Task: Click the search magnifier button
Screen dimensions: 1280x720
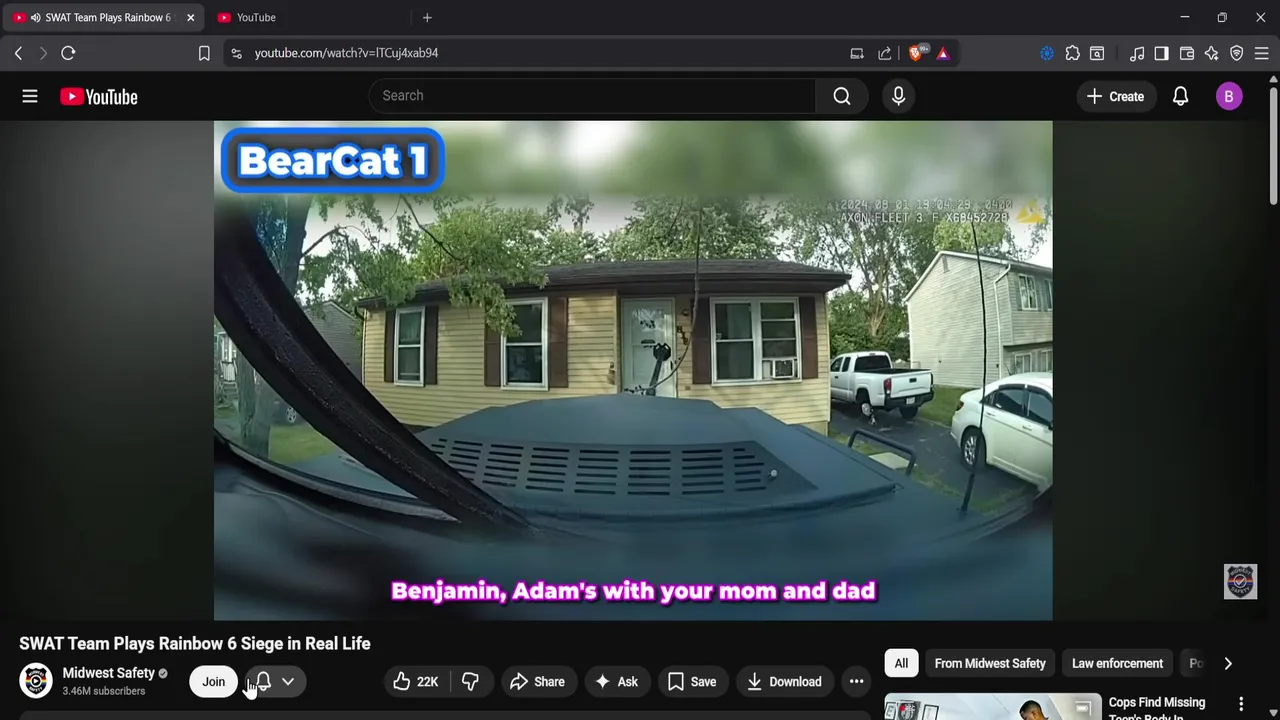Action: 842,96
